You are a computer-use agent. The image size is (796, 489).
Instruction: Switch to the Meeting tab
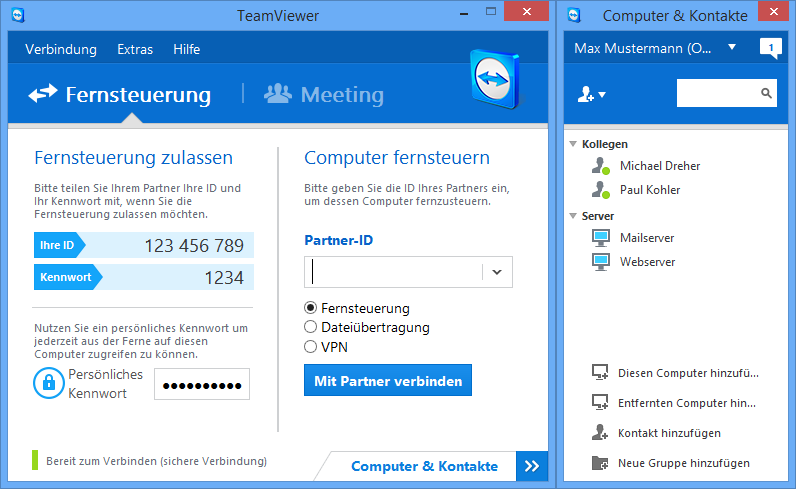pos(324,94)
